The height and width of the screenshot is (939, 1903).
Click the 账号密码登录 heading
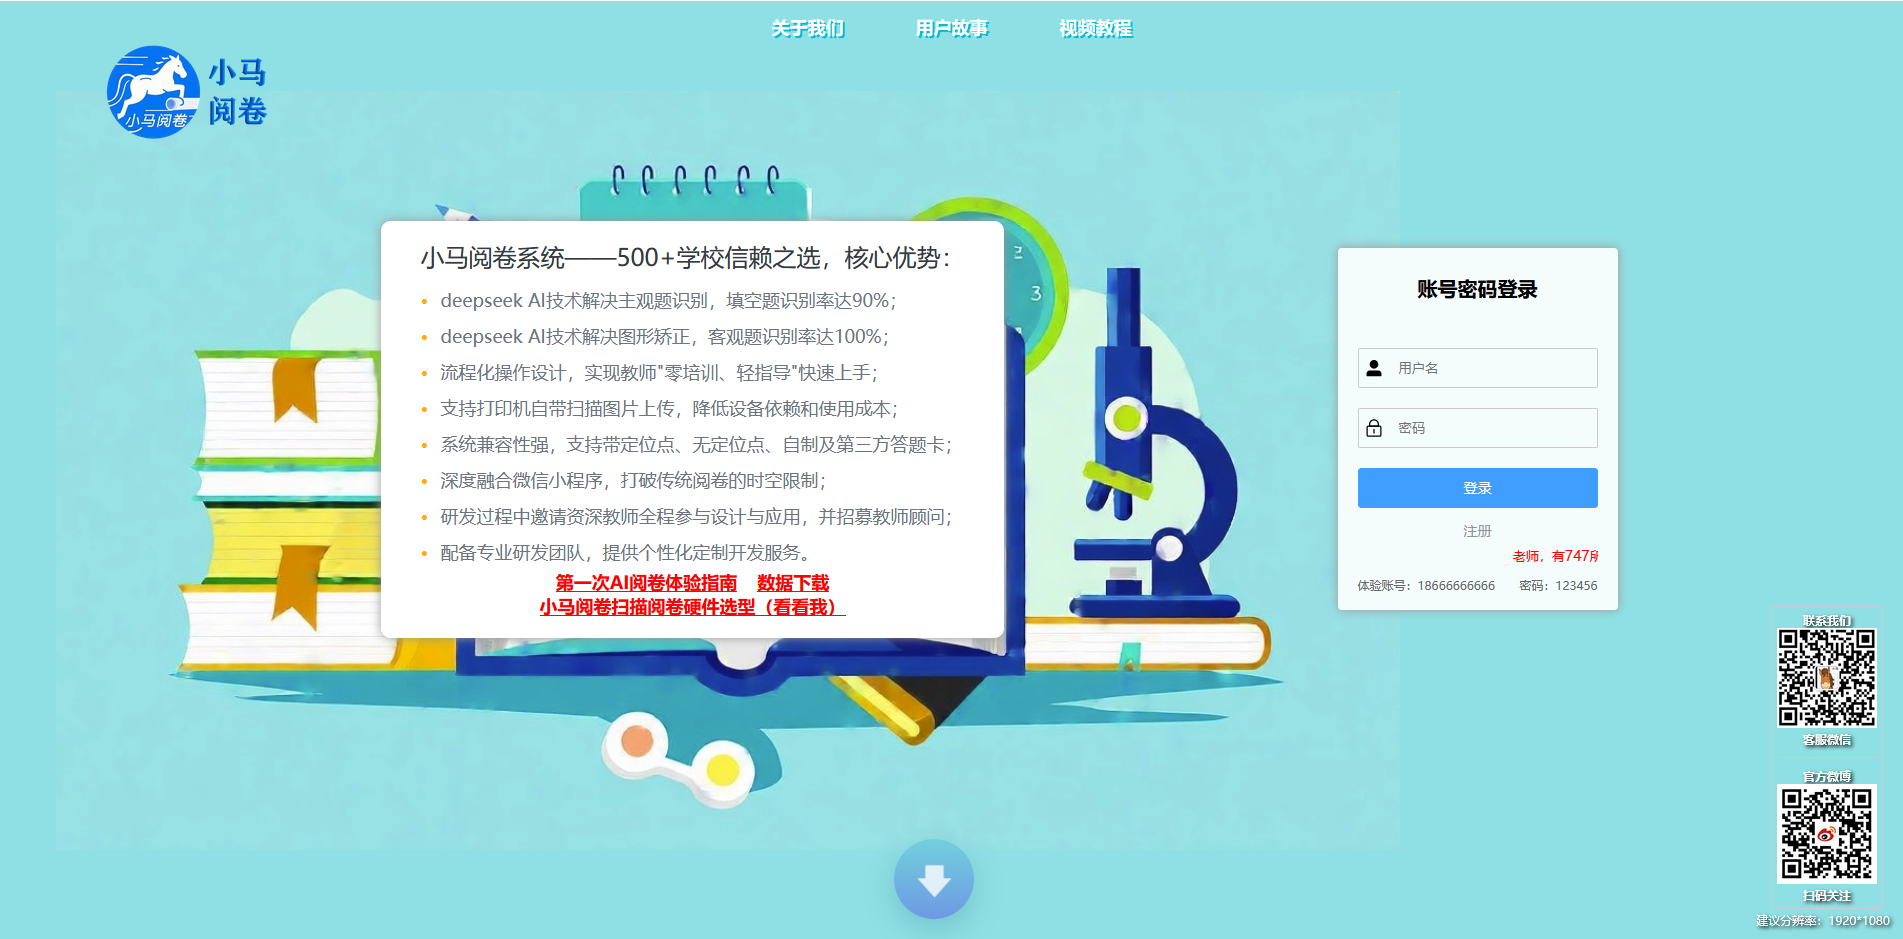tap(1477, 290)
